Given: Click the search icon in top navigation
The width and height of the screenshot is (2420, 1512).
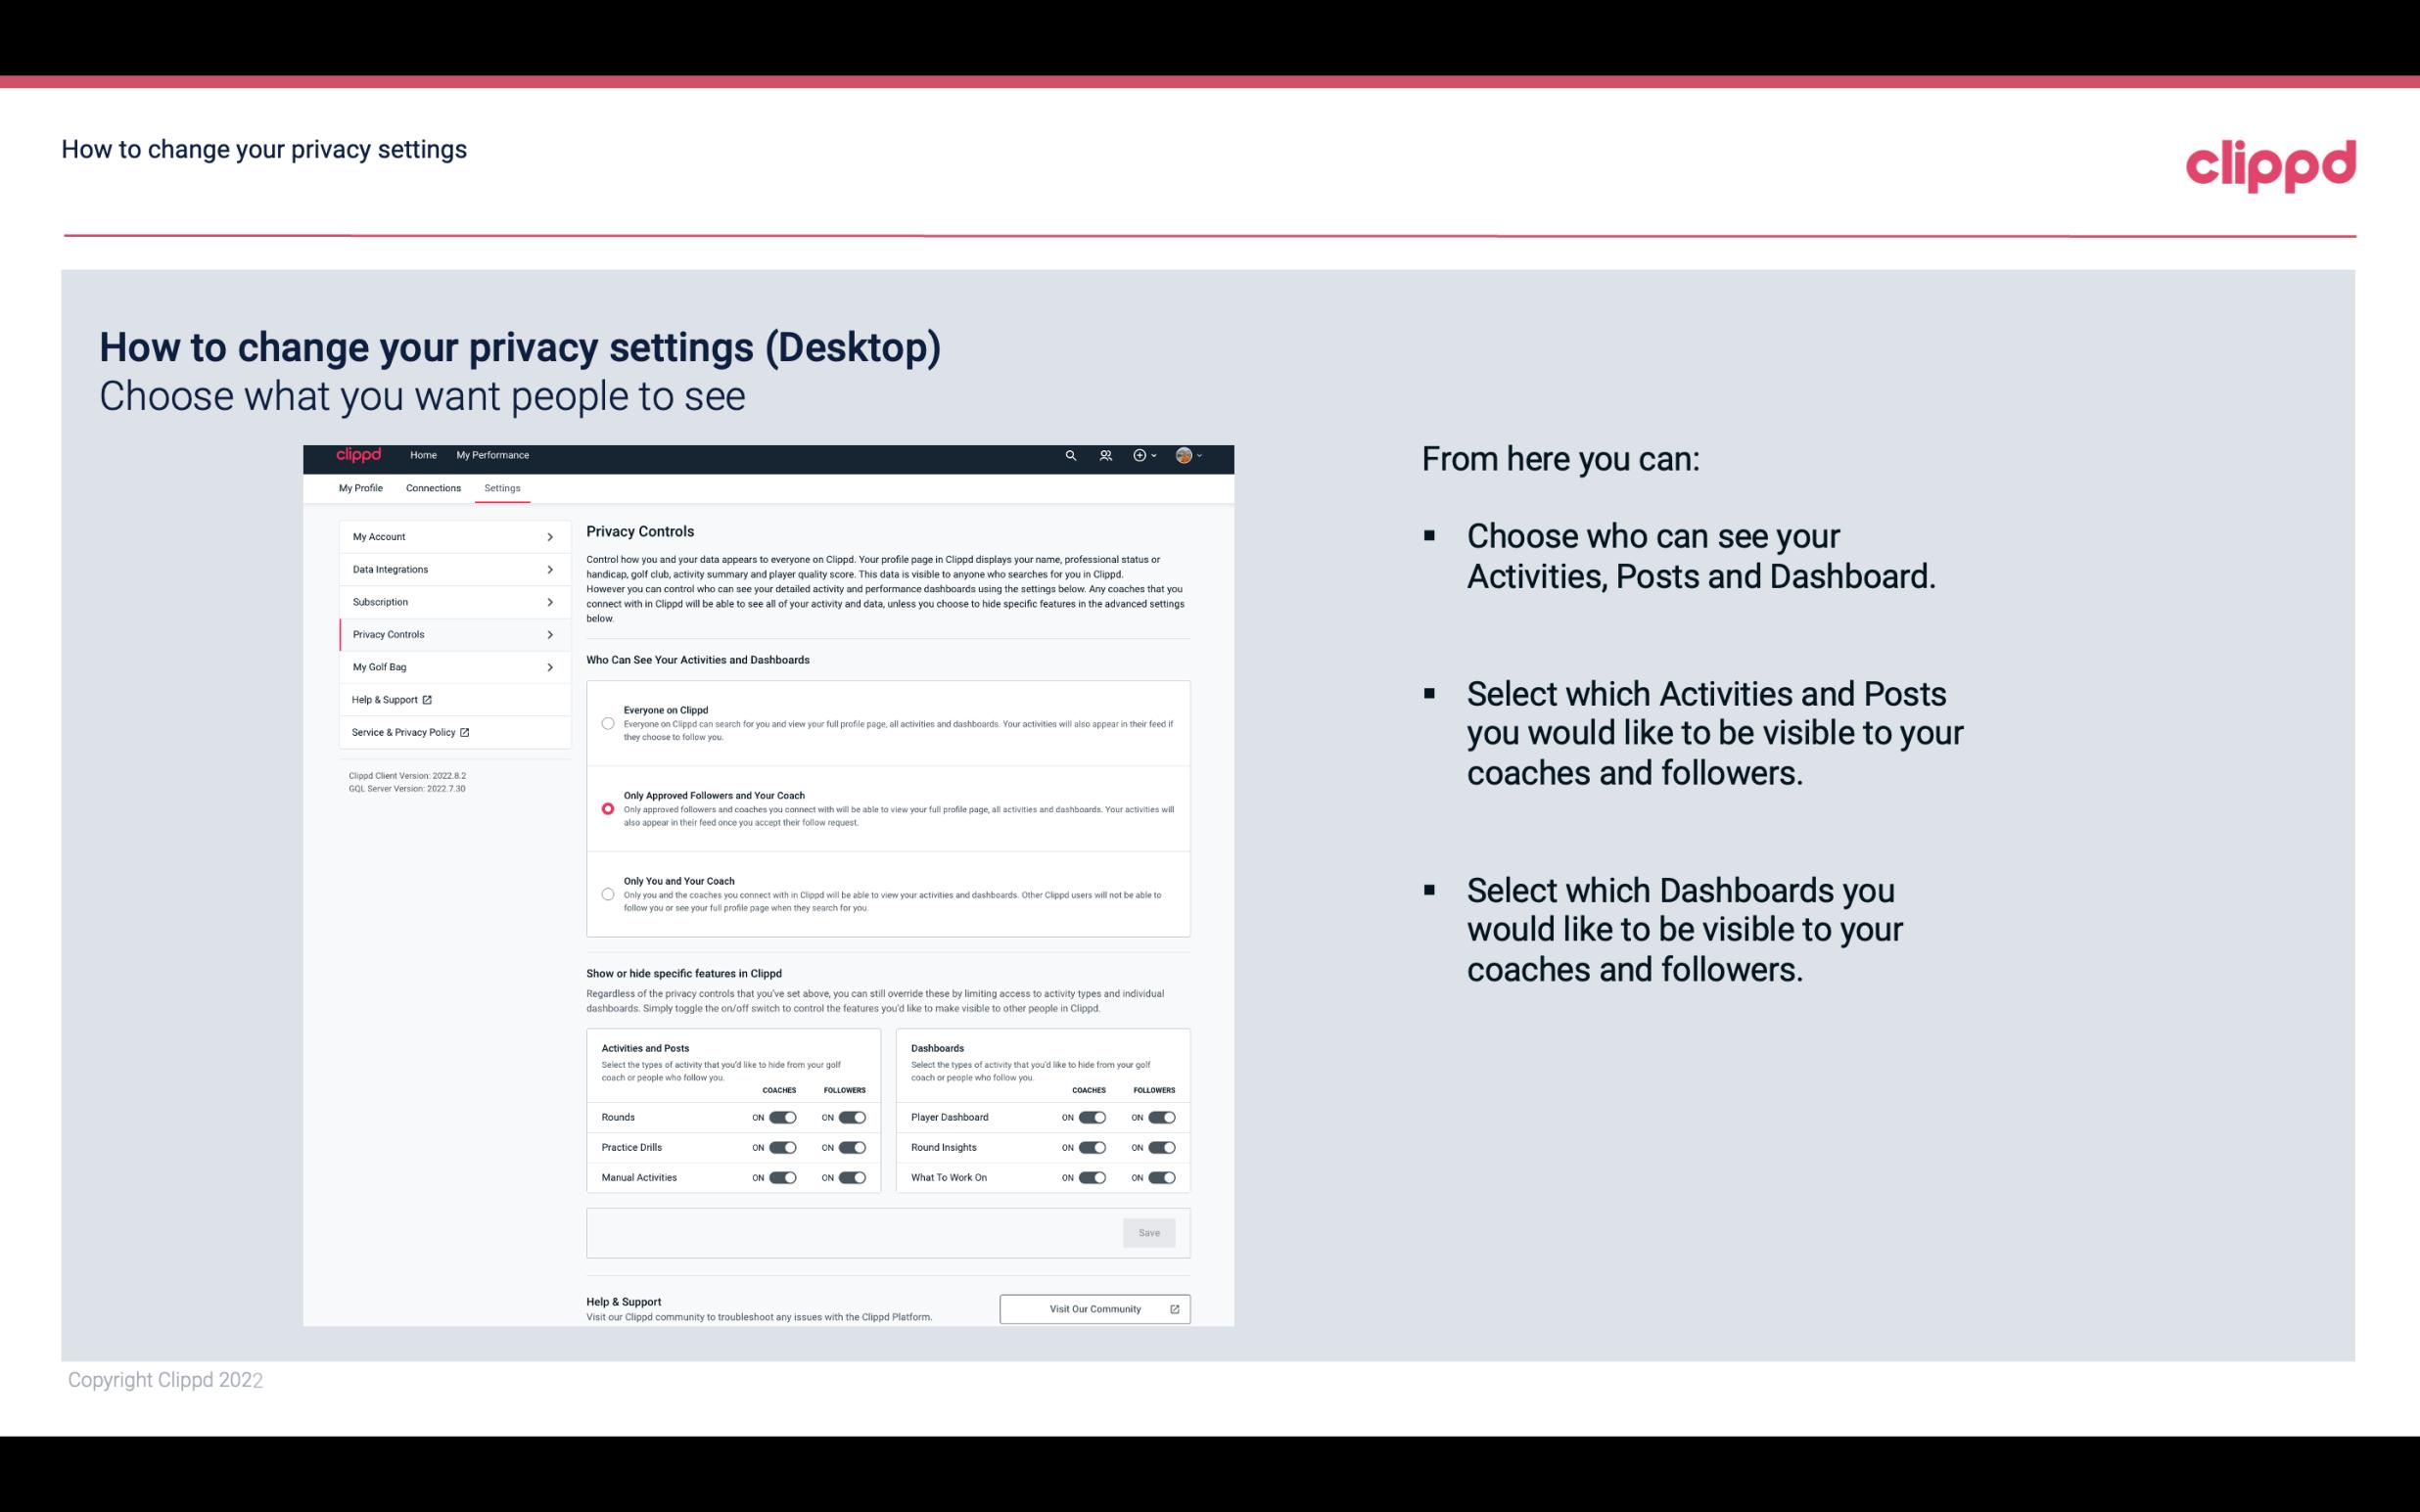Looking at the screenshot, I should point(1070,455).
